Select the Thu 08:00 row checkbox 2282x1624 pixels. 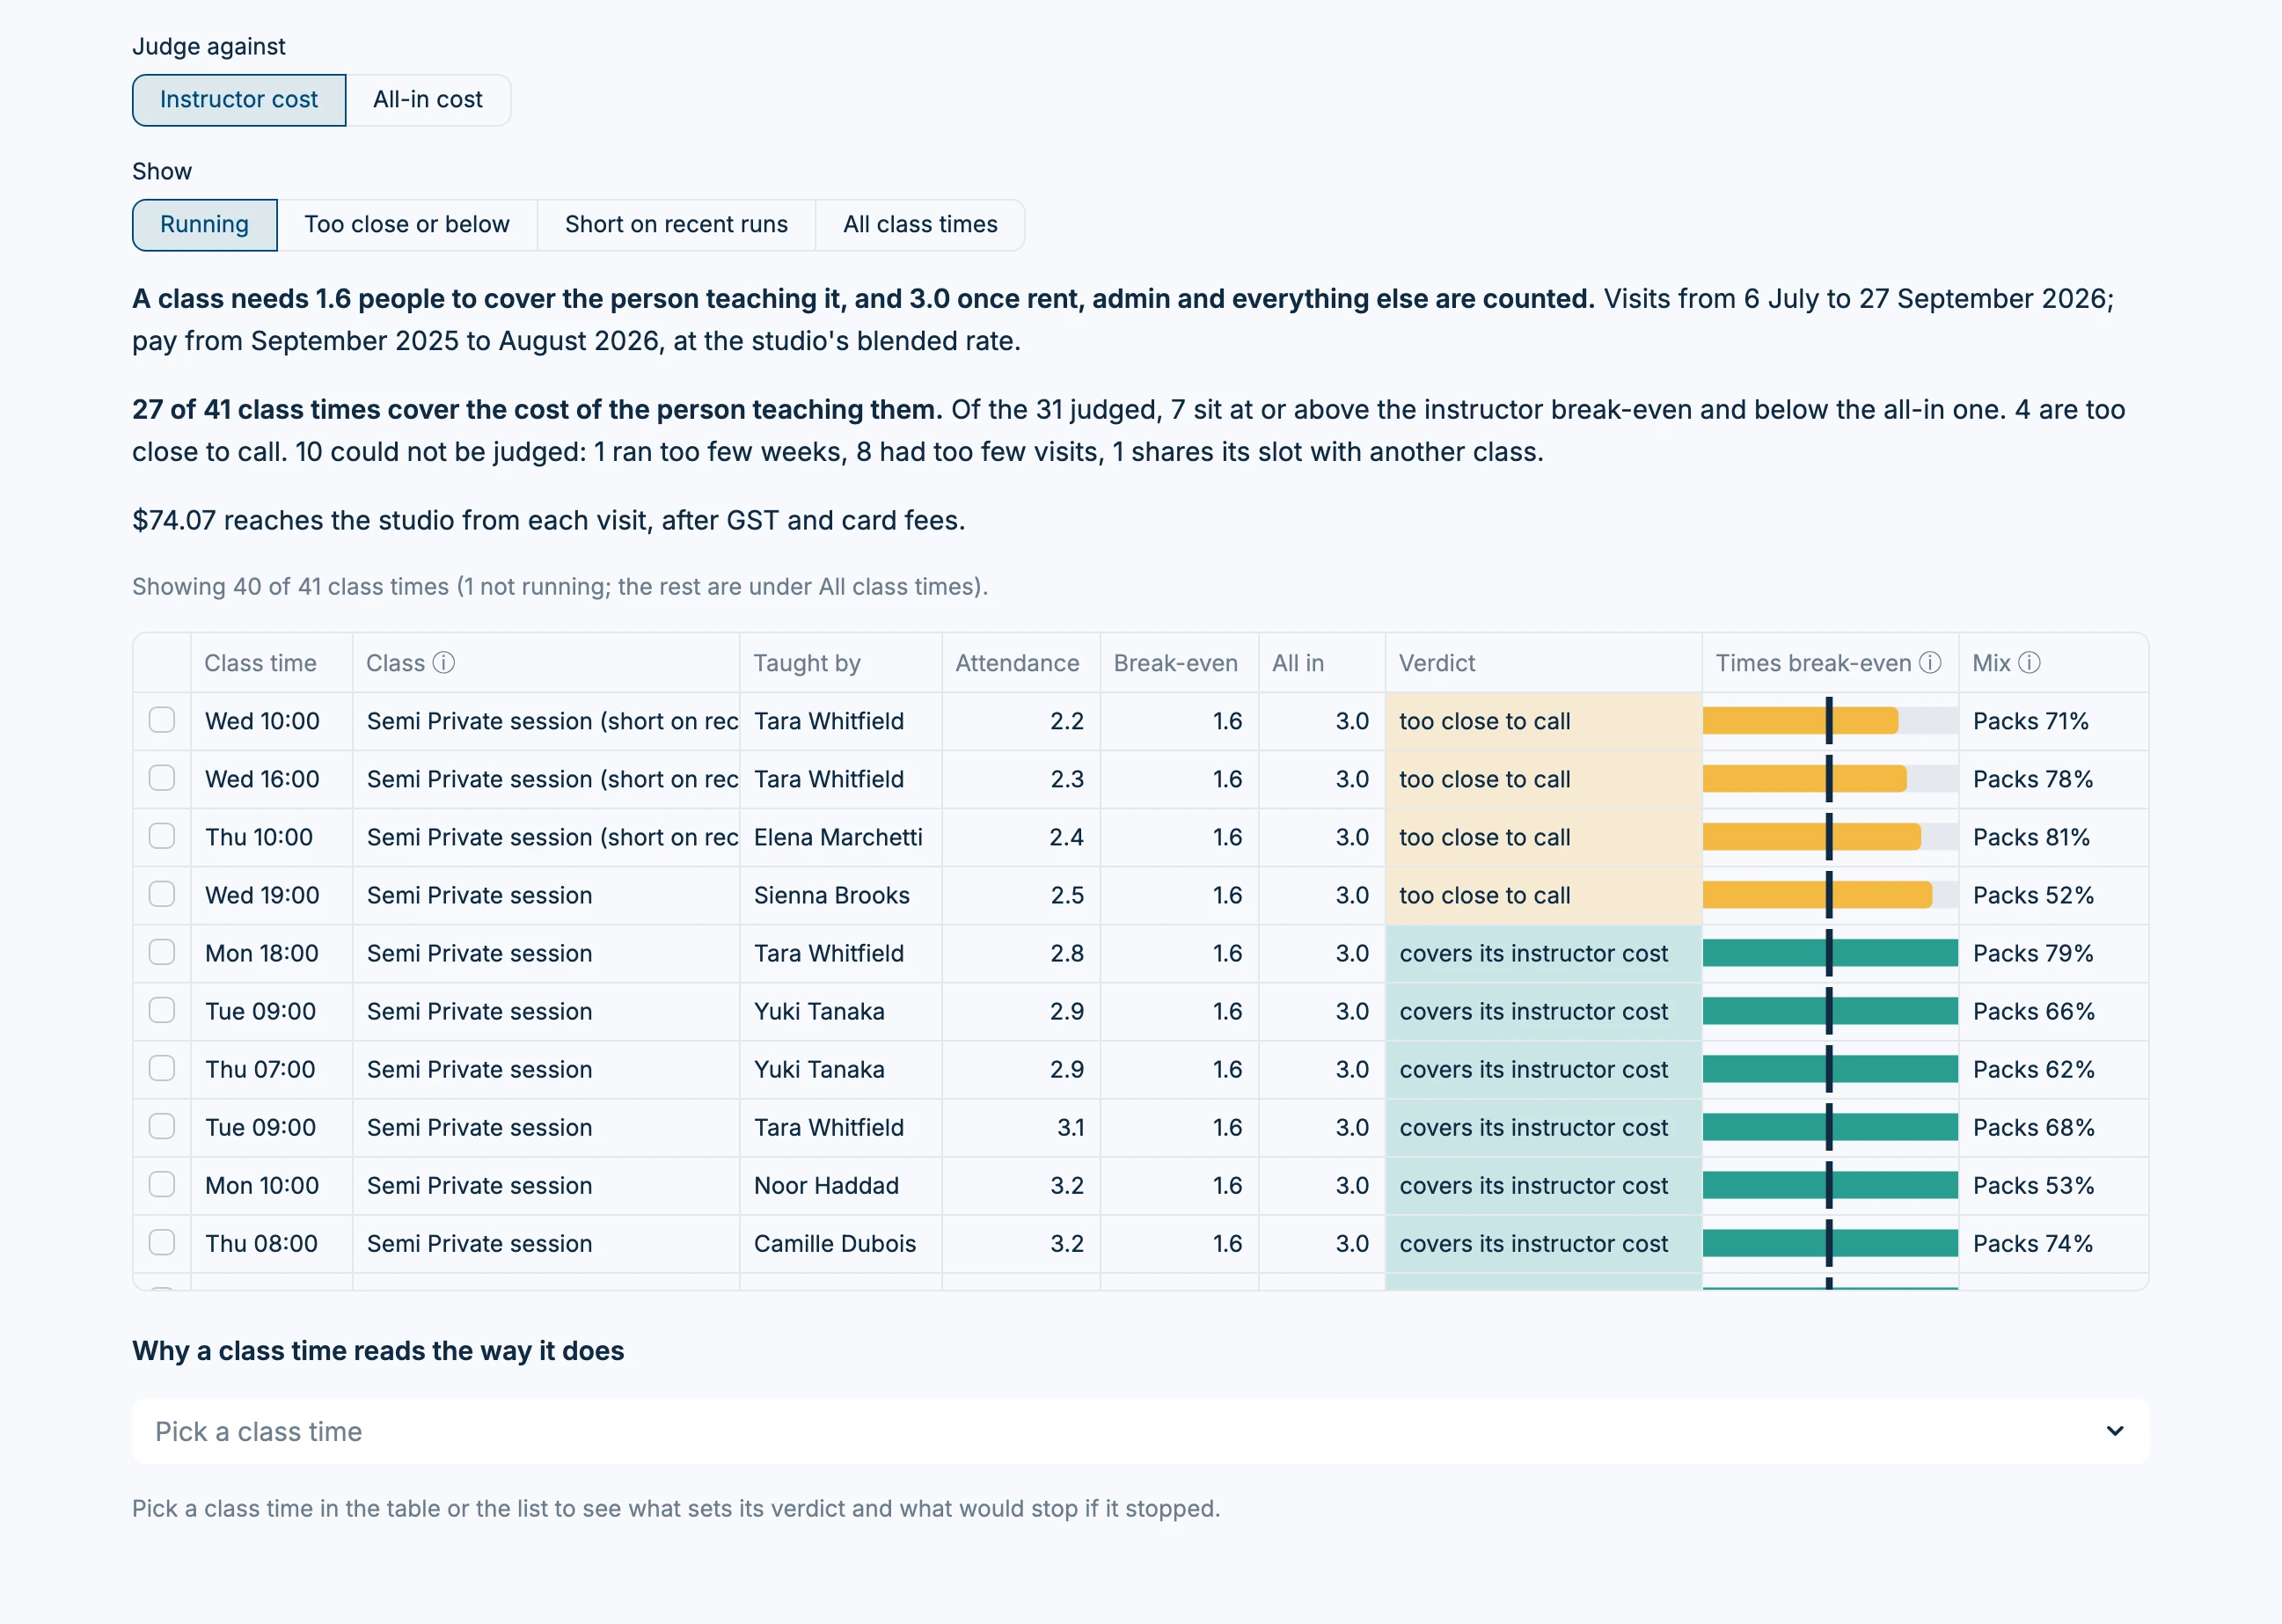click(162, 1242)
